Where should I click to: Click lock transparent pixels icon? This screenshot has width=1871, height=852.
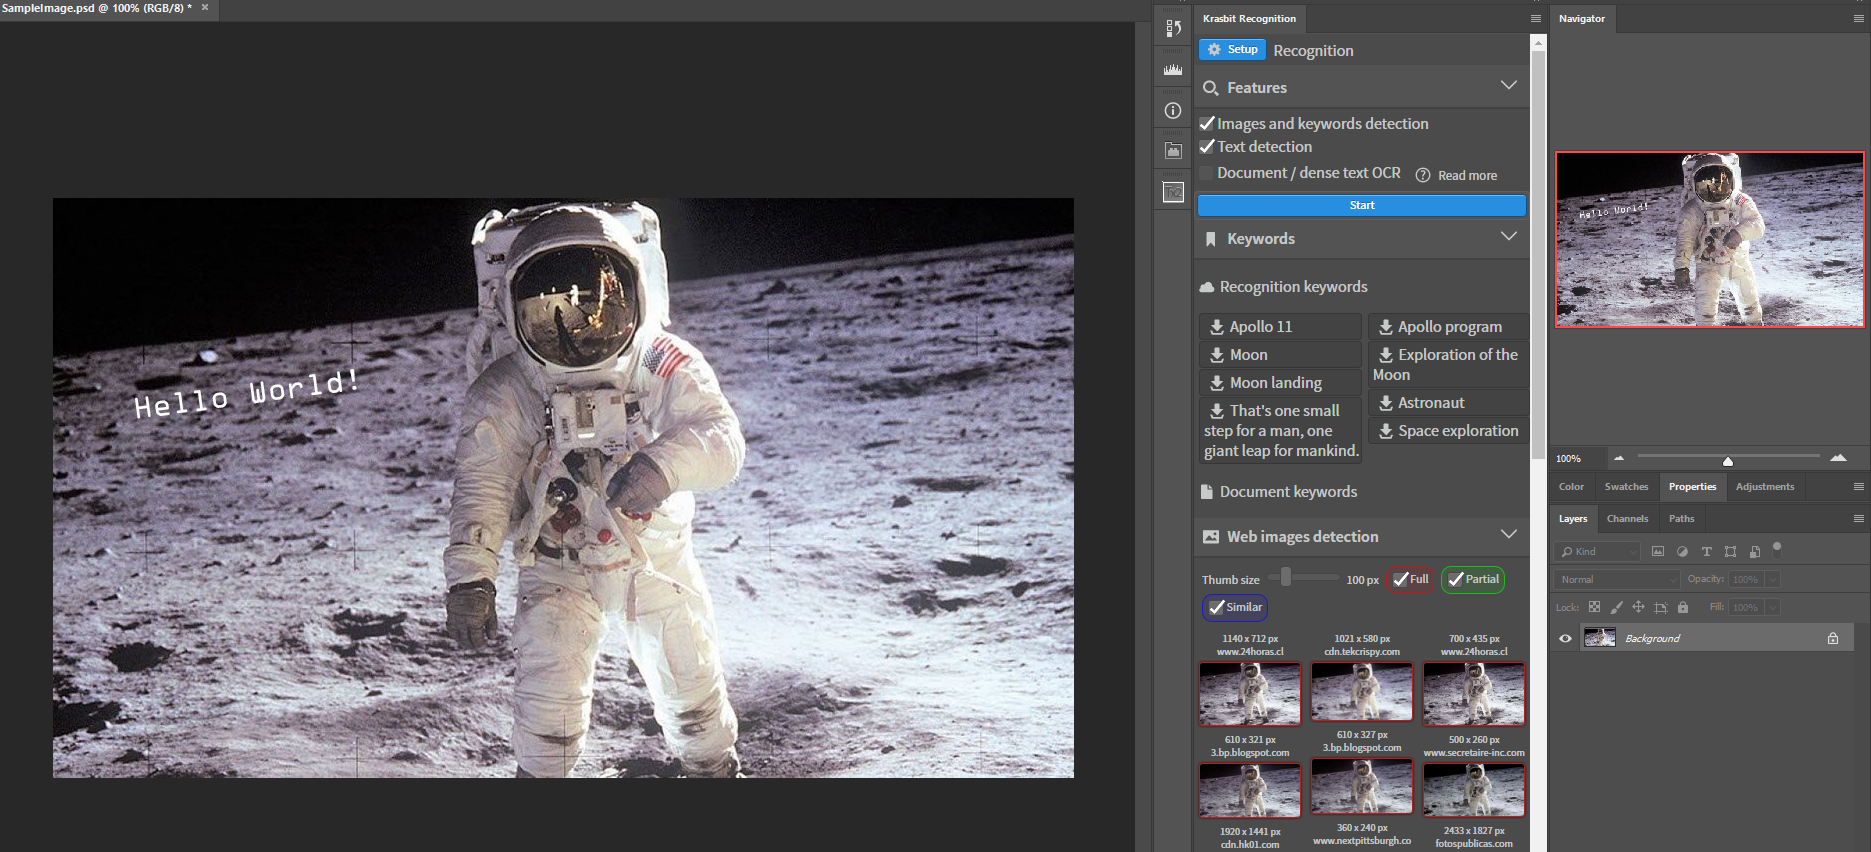click(1594, 607)
